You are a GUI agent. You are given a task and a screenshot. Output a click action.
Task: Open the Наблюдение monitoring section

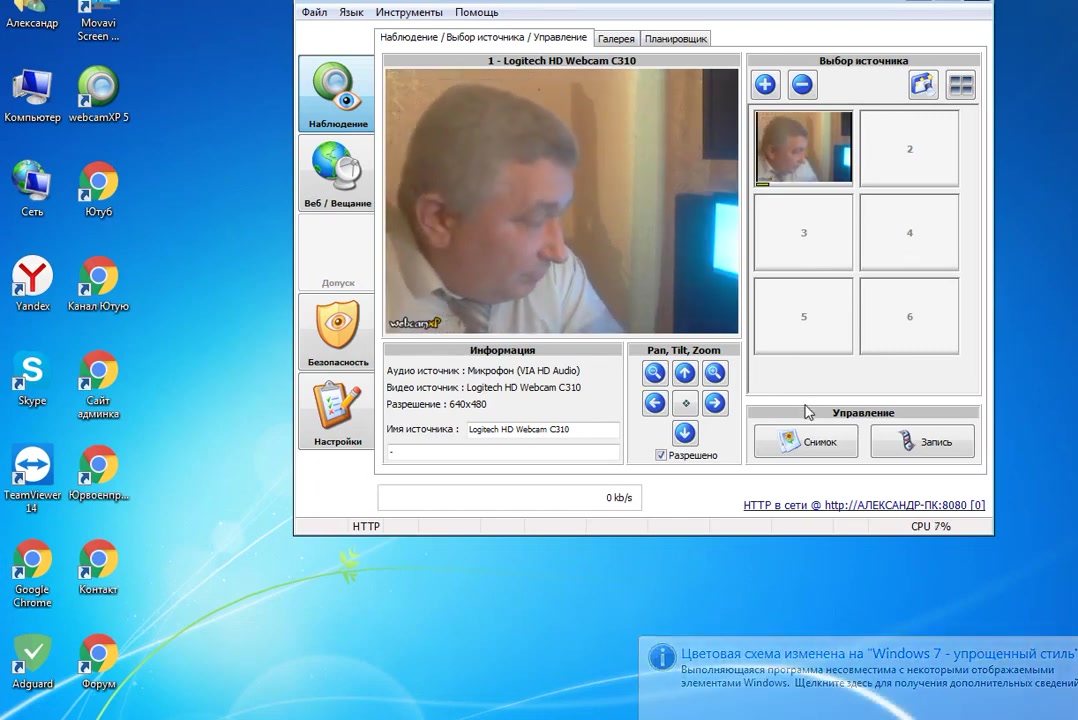337,94
